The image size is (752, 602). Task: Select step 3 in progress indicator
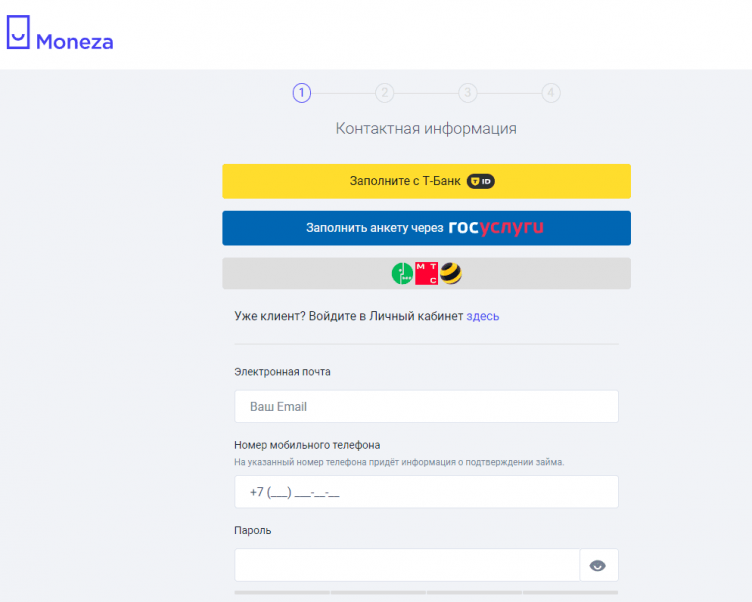(467, 93)
